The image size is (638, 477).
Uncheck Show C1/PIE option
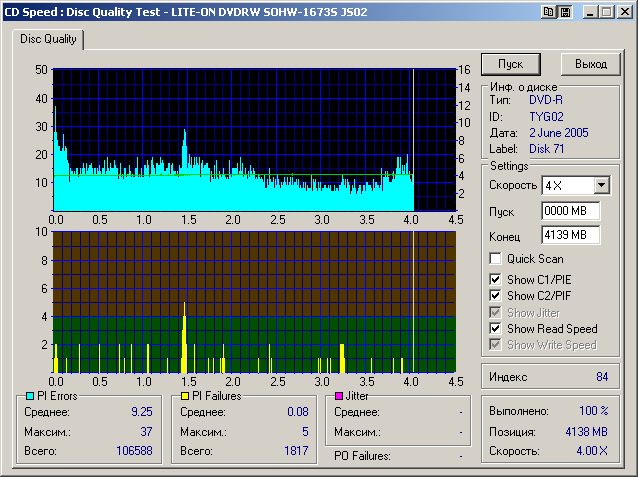495,279
